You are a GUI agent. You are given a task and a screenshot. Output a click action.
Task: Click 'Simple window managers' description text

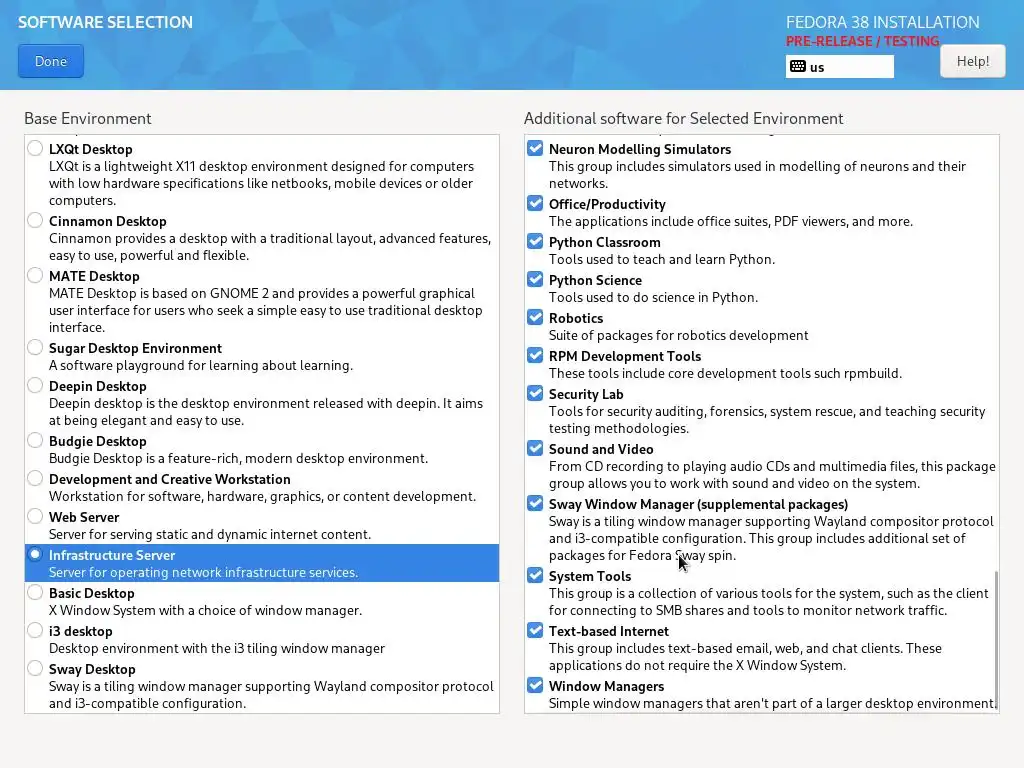(x=772, y=703)
